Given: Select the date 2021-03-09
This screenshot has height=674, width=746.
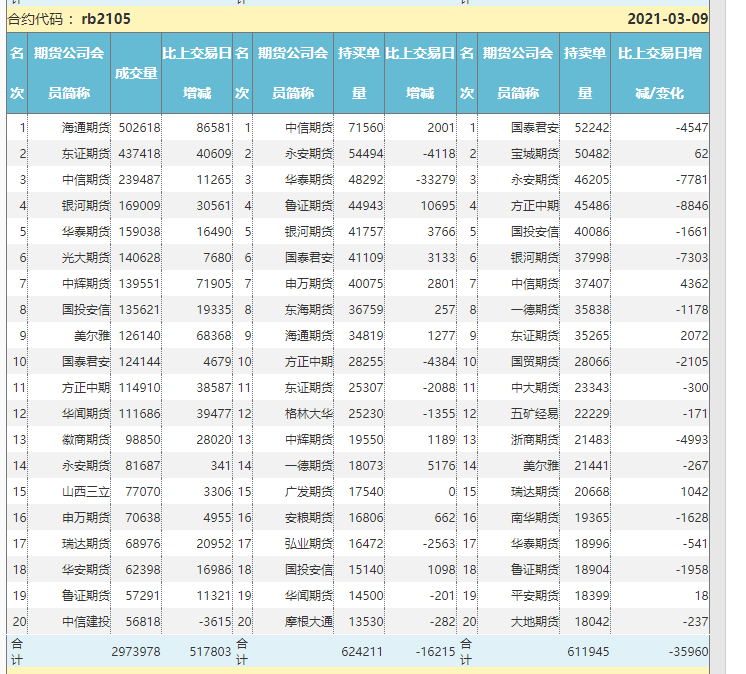Looking at the screenshot, I should [667, 19].
